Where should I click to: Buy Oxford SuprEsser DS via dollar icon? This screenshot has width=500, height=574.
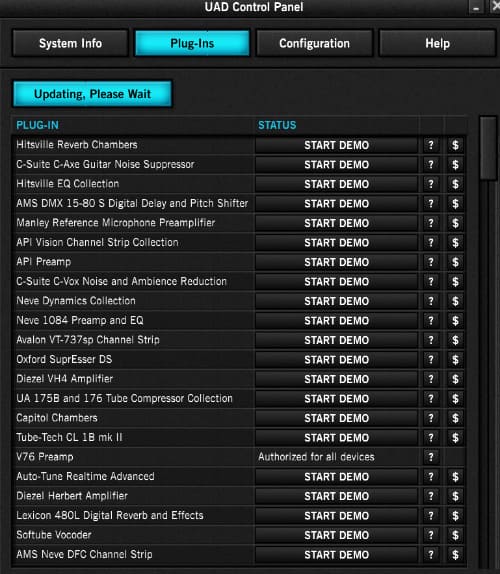tap(455, 360)
